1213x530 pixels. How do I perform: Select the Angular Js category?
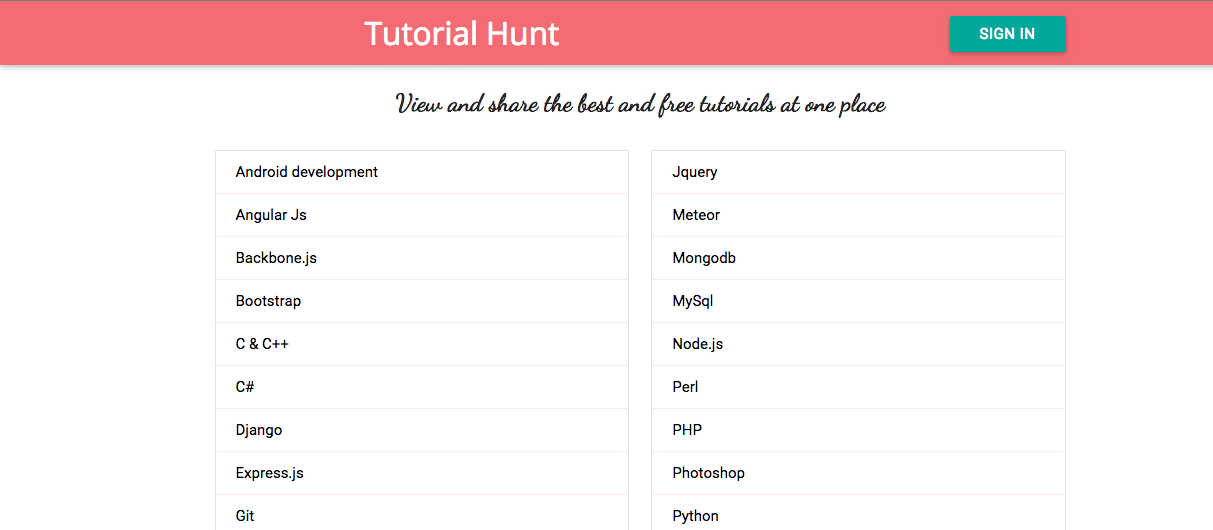[x=422, y=215]
